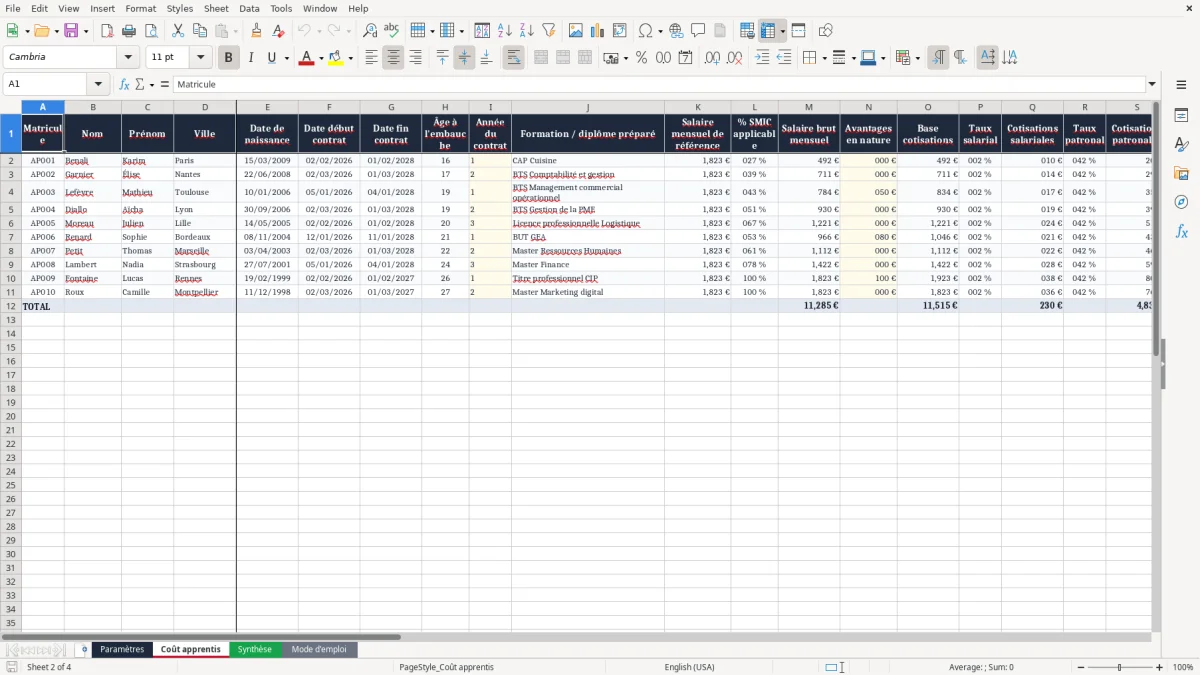This screenshot has height=675, width=1200.
Task: Click the Print icon
Action: coord(129,31)
